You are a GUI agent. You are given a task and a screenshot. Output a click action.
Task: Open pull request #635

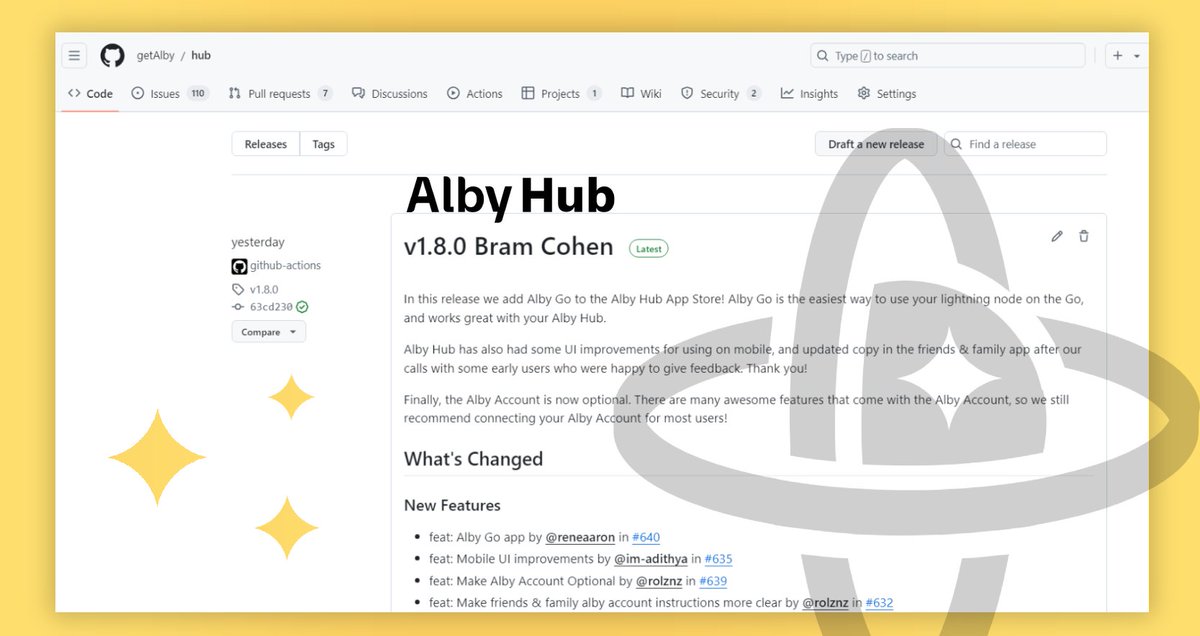point(719,559)
